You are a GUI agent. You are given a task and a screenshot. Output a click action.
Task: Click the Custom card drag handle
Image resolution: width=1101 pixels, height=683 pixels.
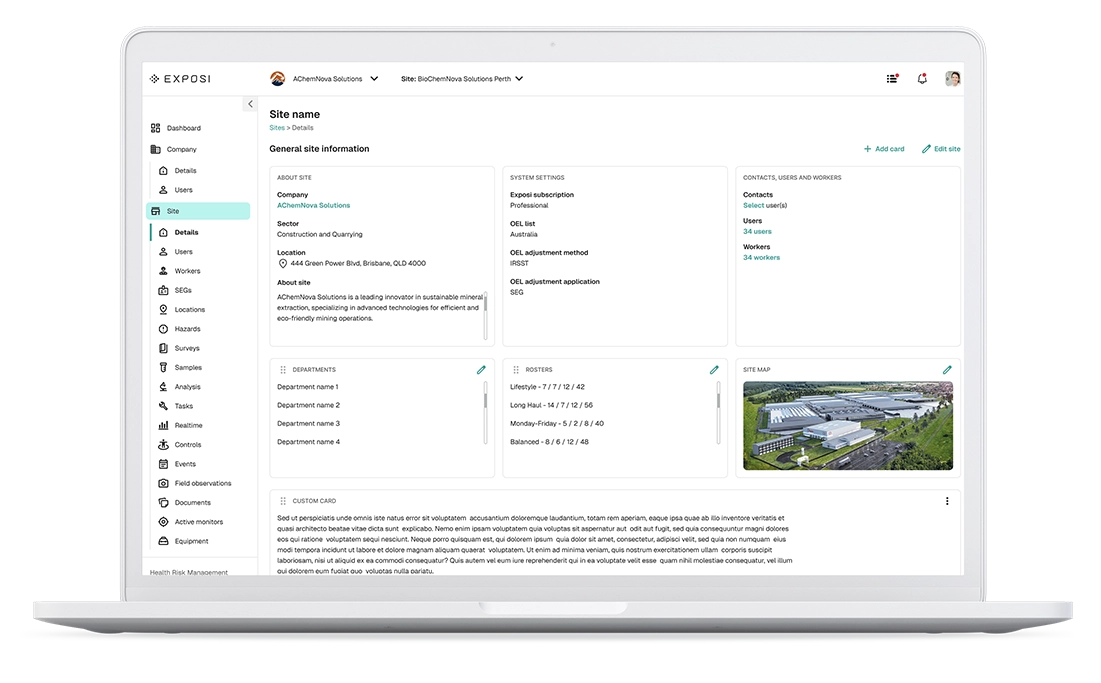pos(283,501)
